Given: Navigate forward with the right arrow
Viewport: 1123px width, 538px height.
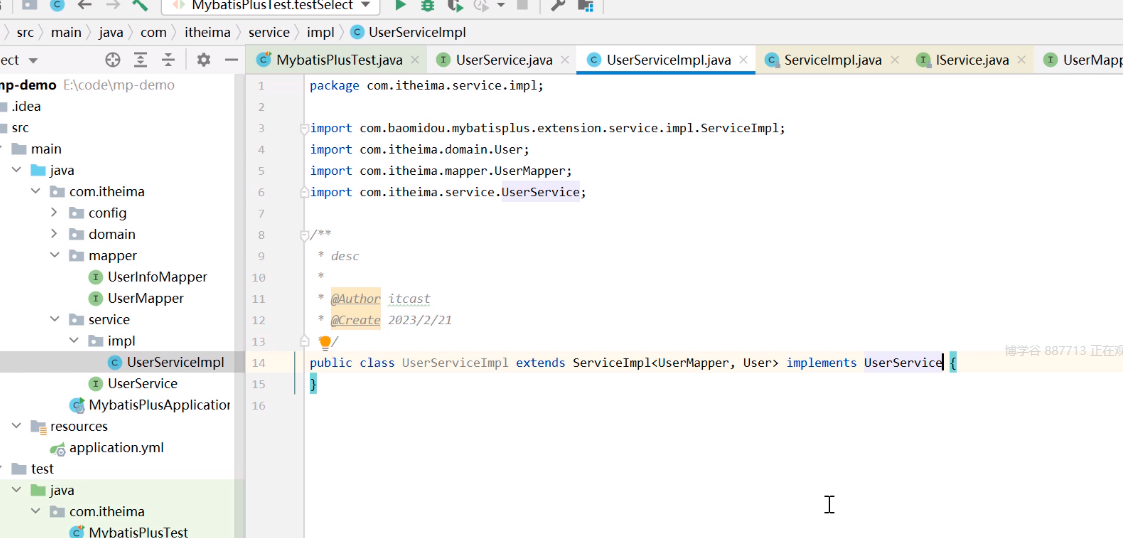Looking at the screenshot, I should tap(112, 6).
